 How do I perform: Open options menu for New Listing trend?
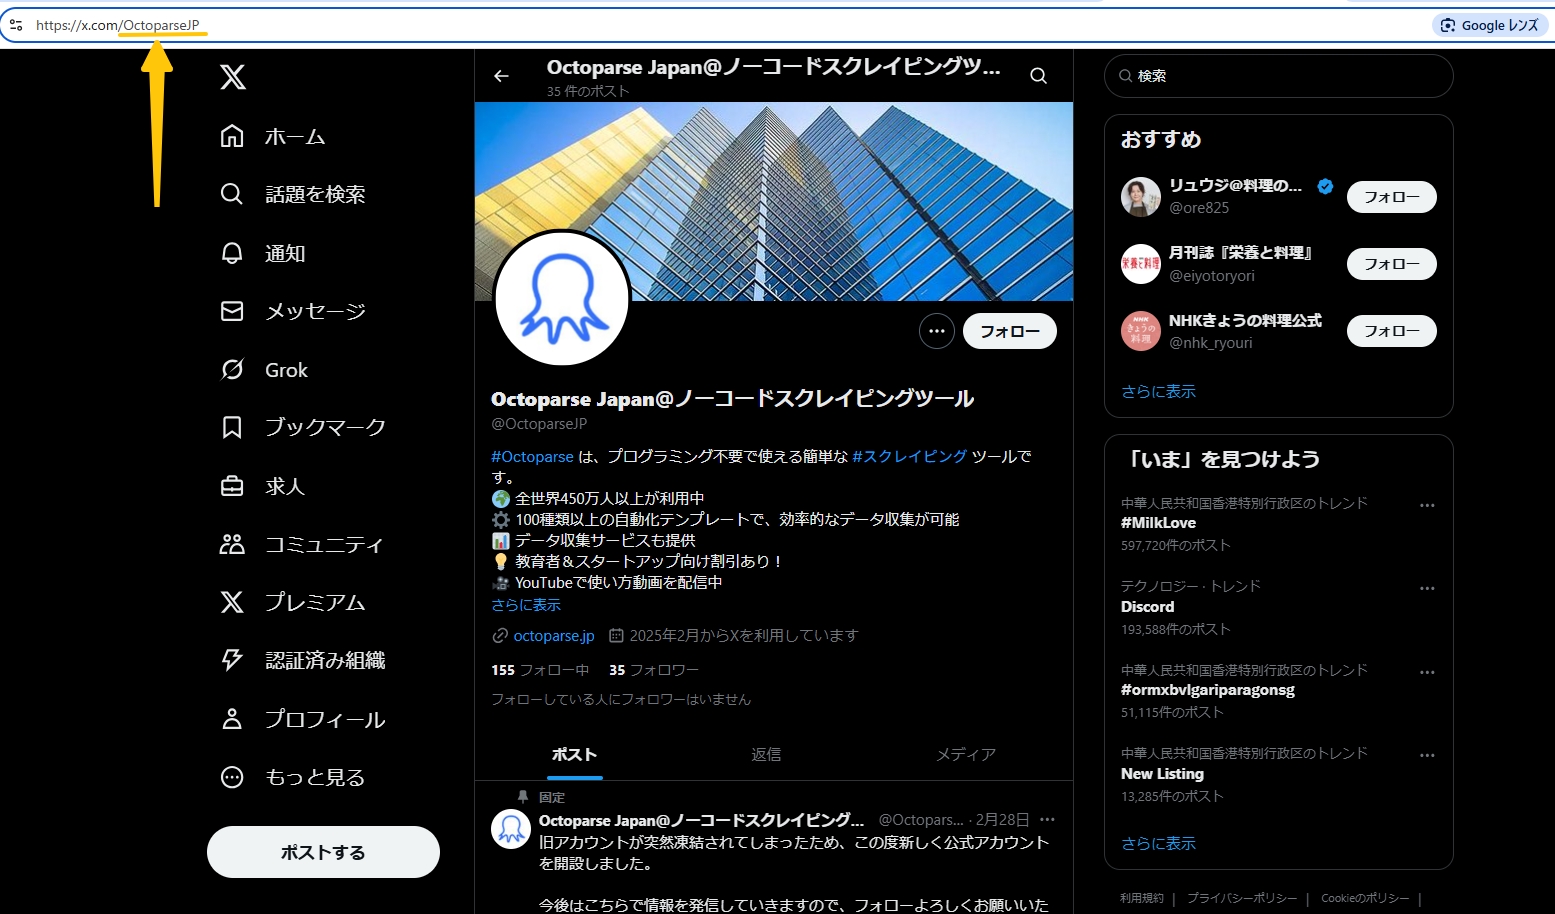[x=1427, y=755]
